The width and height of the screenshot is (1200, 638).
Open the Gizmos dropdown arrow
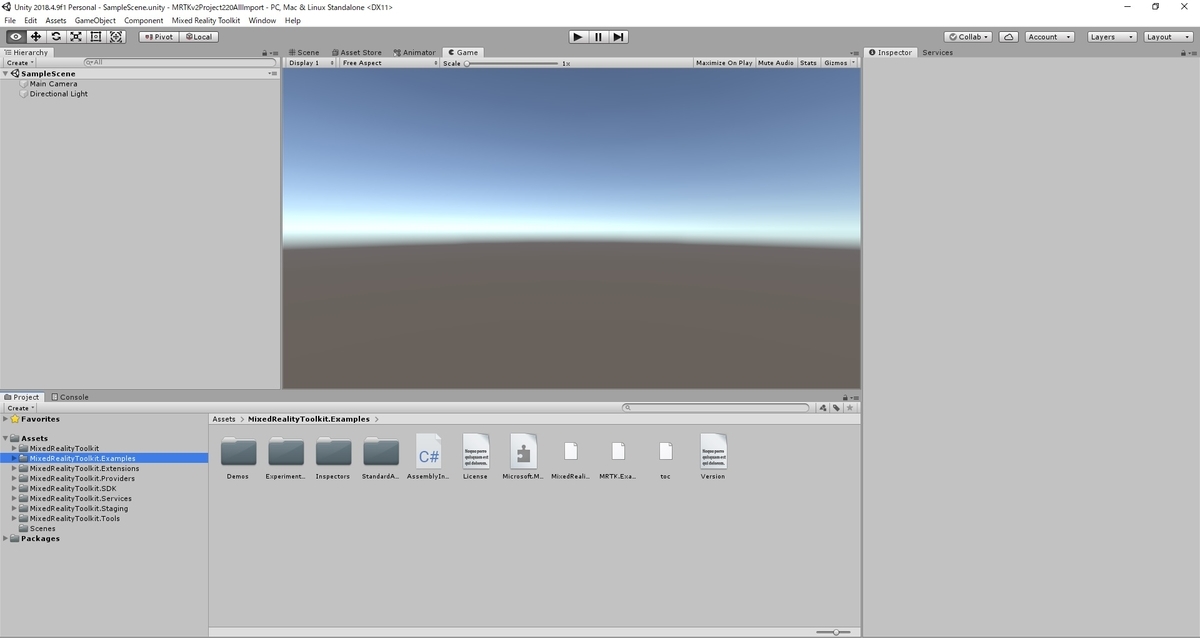pyautogui.click(x=853, y=63)
